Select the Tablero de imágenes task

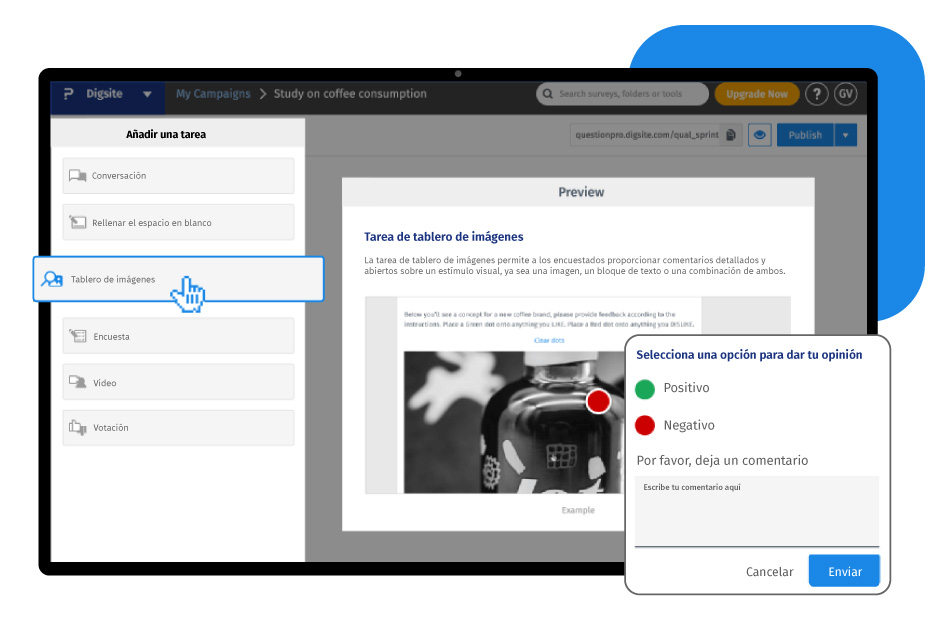coord(178,279)
